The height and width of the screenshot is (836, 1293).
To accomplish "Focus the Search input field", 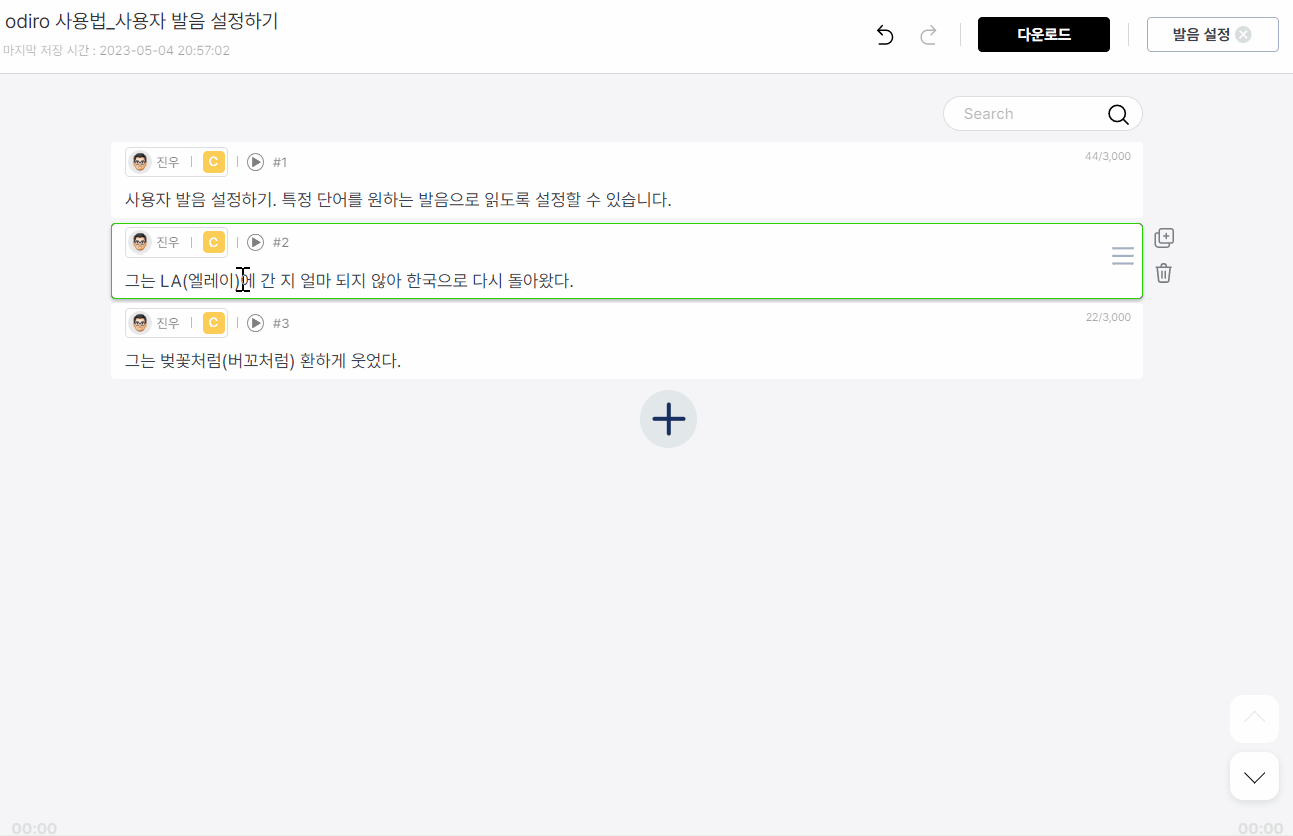I will [1030, 114].
